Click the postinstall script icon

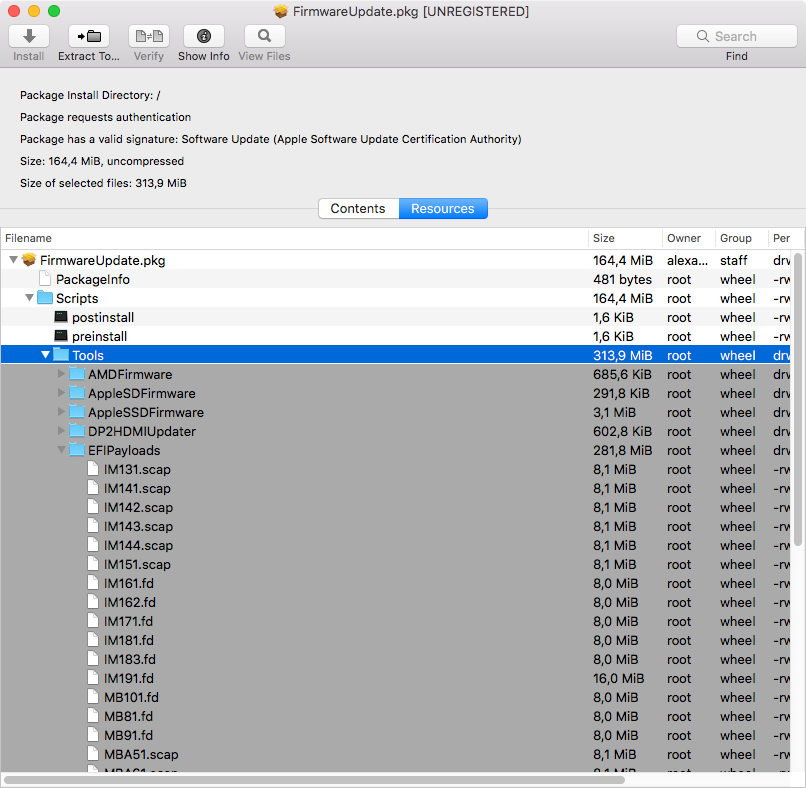(61, 317)
